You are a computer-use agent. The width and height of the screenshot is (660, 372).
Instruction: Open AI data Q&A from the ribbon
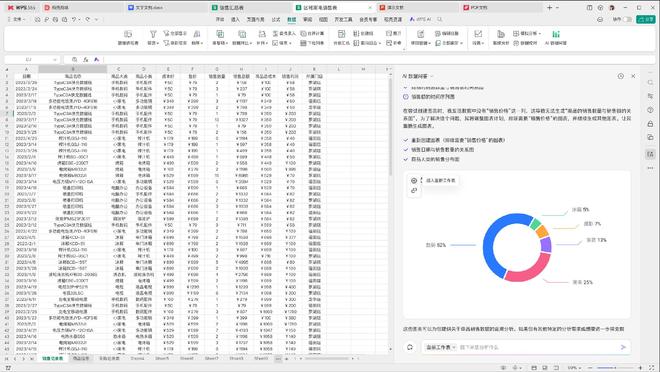click(x=556, y=37)
